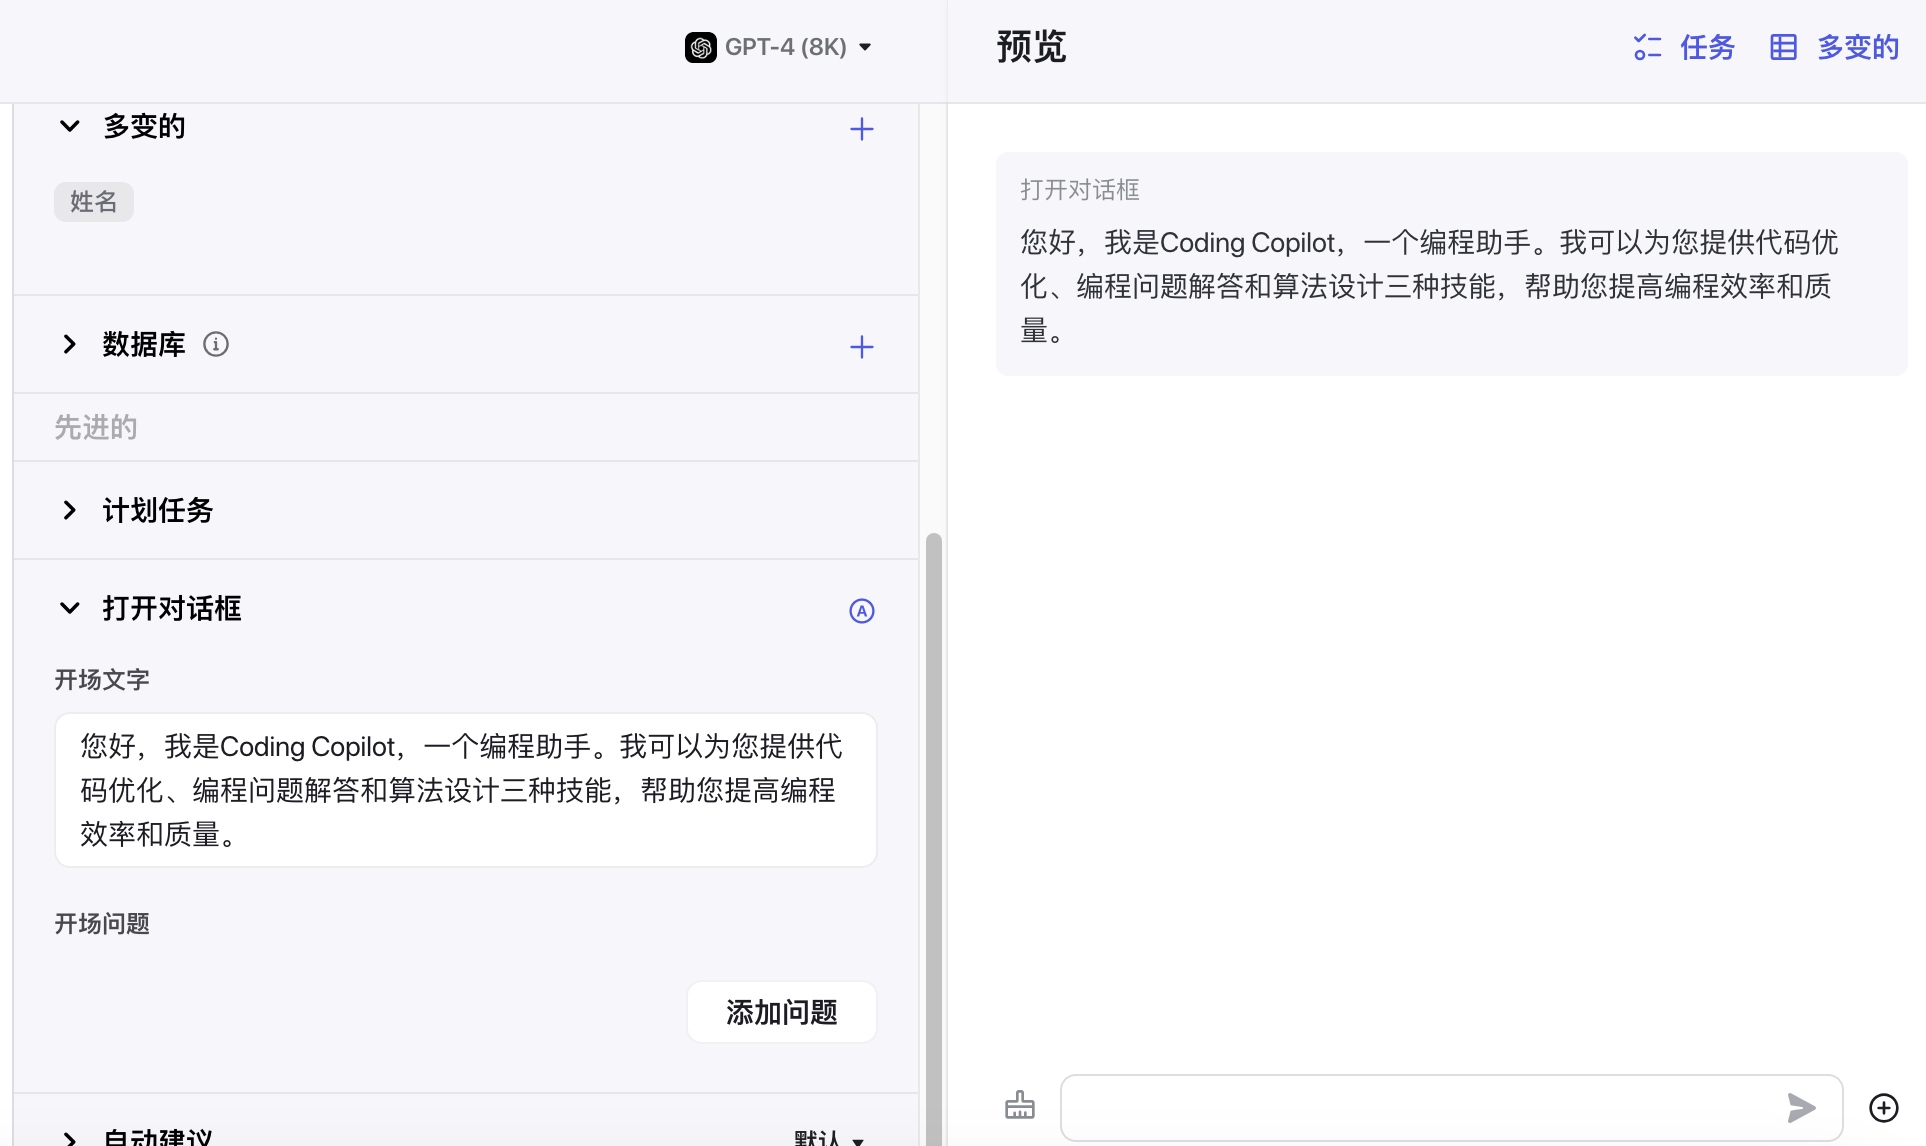Click the plus icon to add a 多变的 variable
This screenshot has height=1146, width=1926.
tap(861, 129)
